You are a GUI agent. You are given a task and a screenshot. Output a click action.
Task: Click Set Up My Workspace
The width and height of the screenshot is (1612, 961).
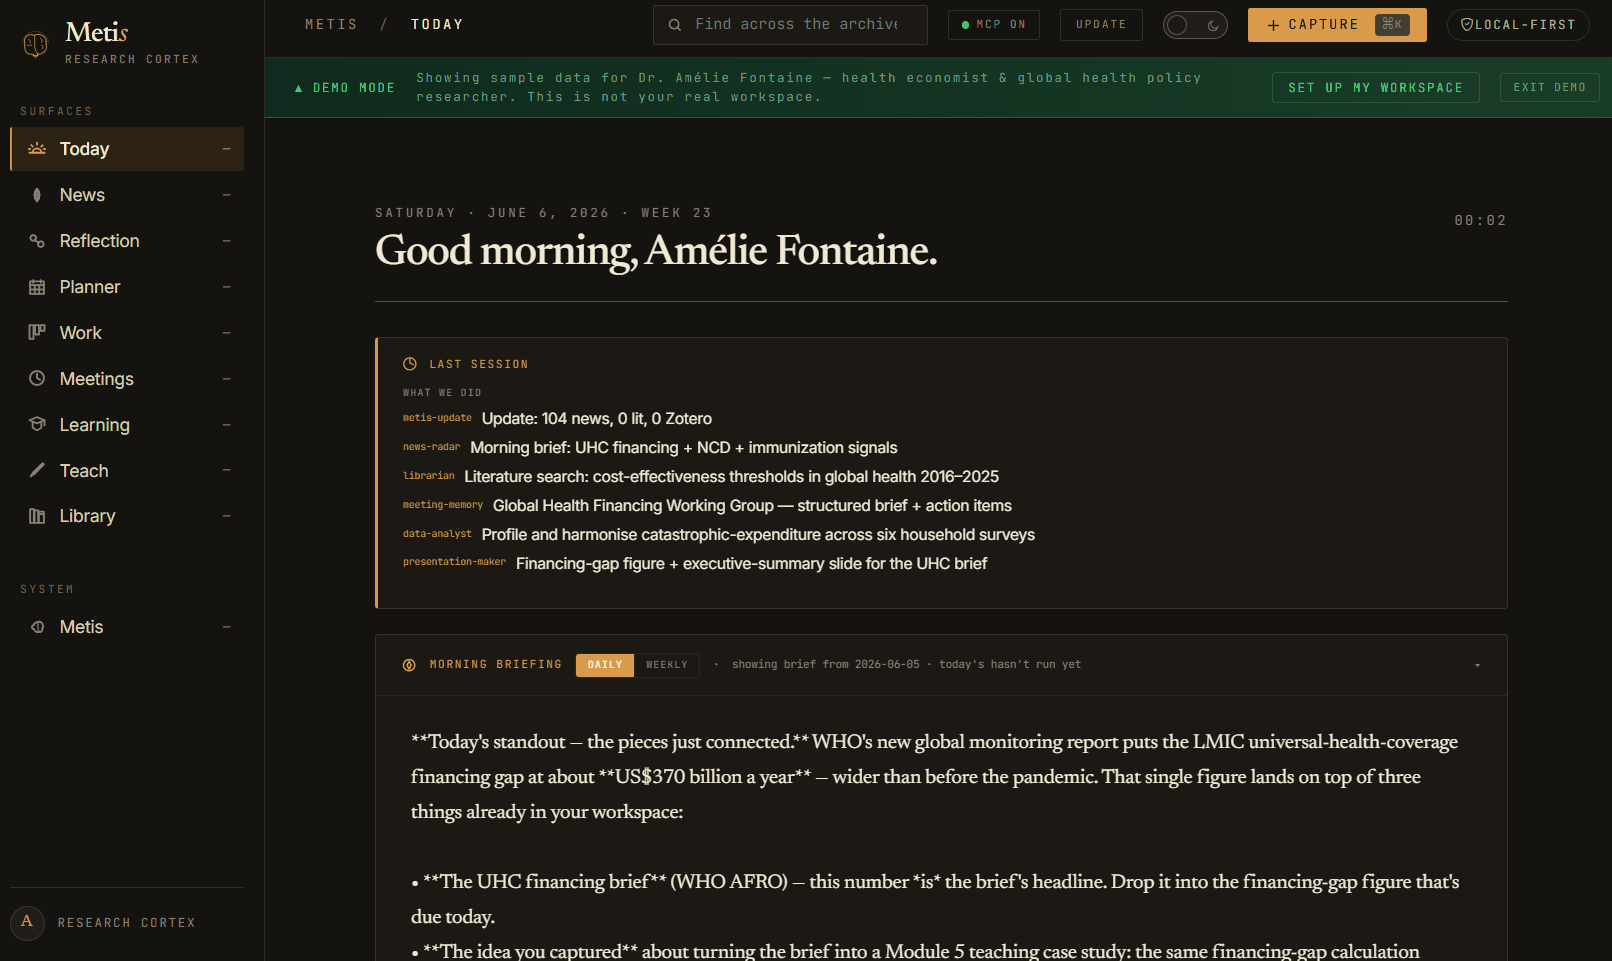pyautogui.click(x=1376, y=88)
